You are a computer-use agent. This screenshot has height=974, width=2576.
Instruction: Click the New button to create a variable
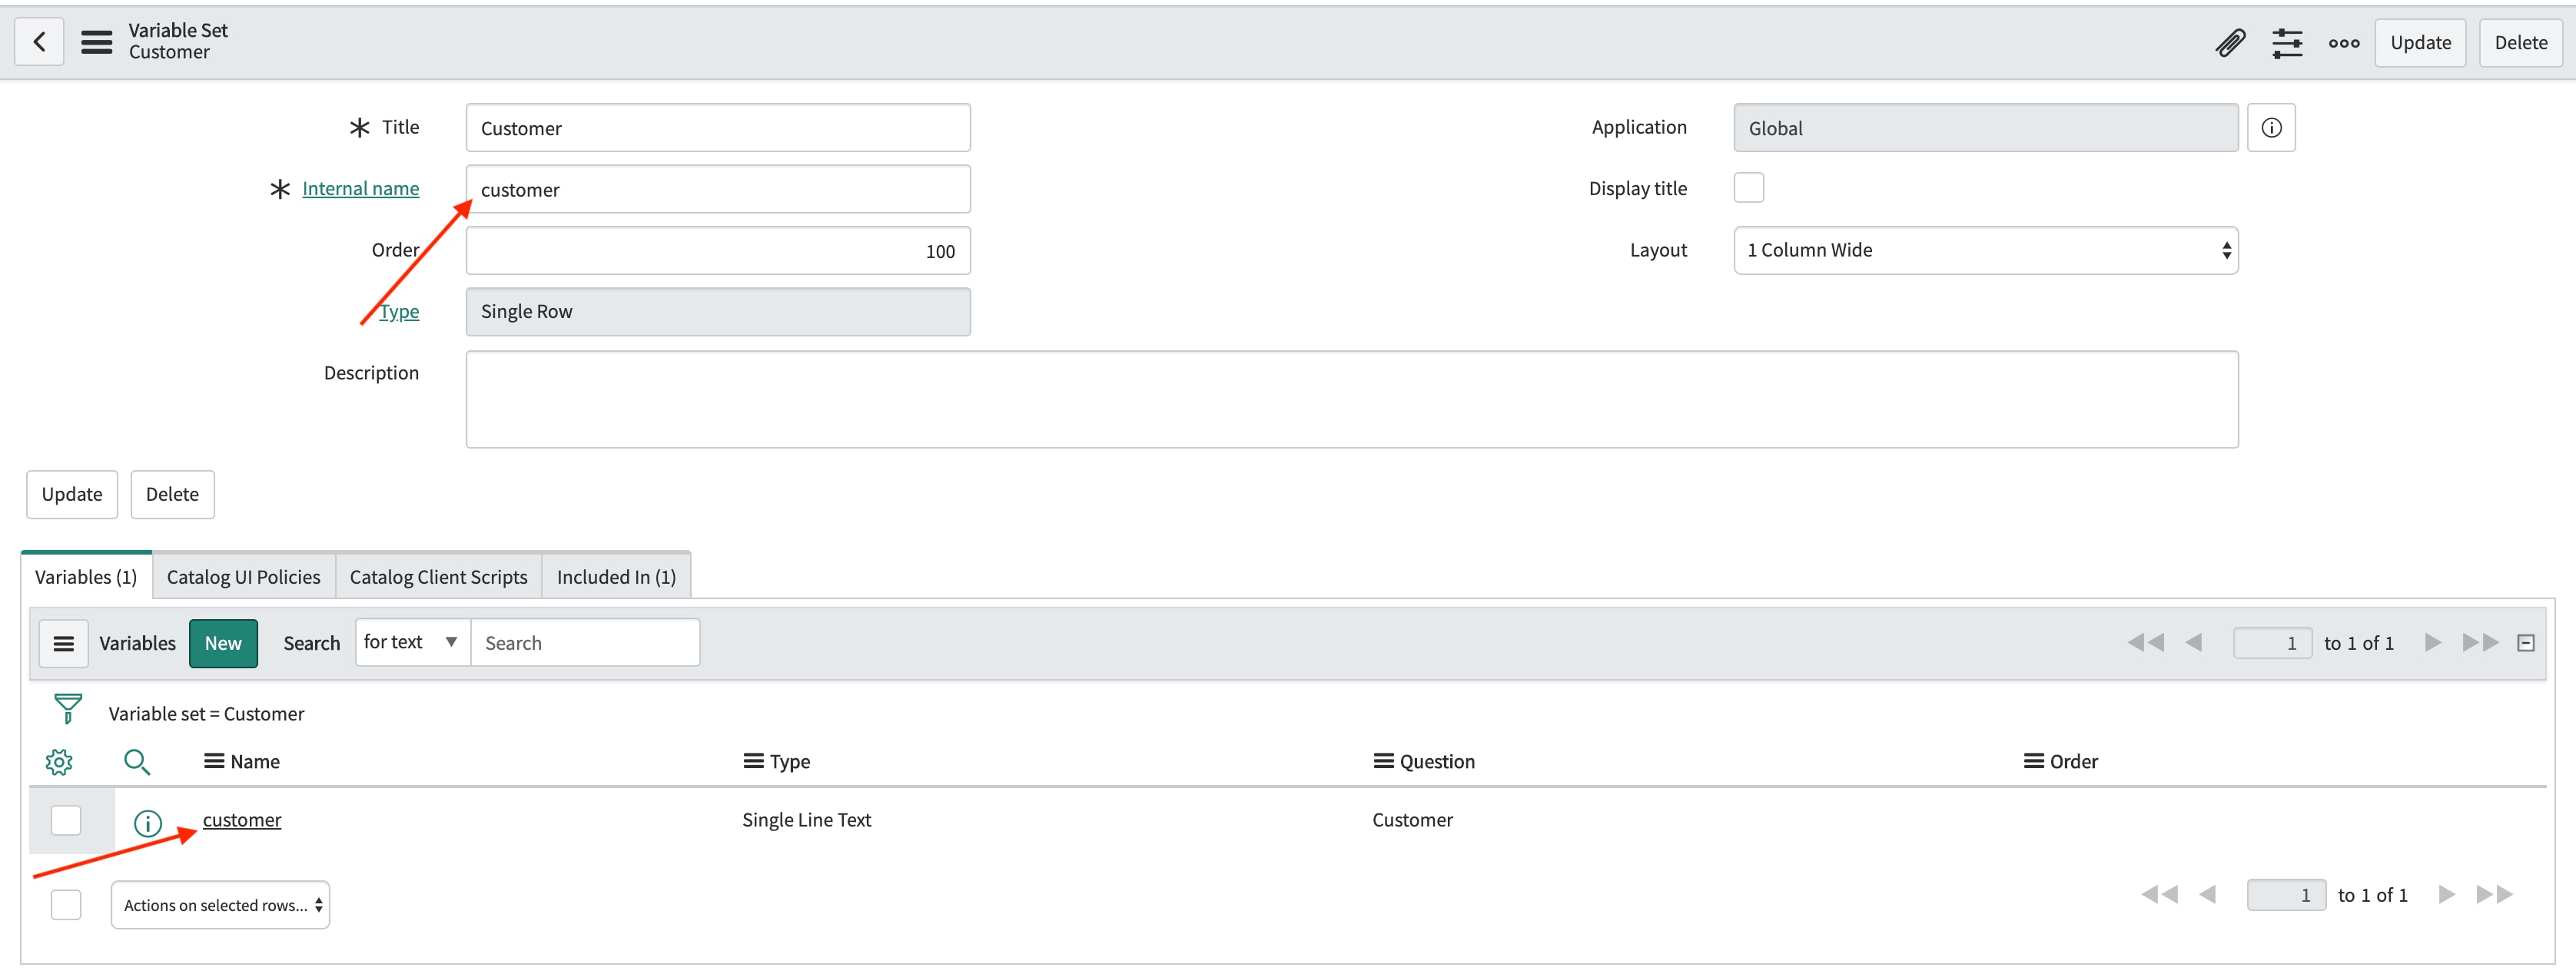(223, 643)
